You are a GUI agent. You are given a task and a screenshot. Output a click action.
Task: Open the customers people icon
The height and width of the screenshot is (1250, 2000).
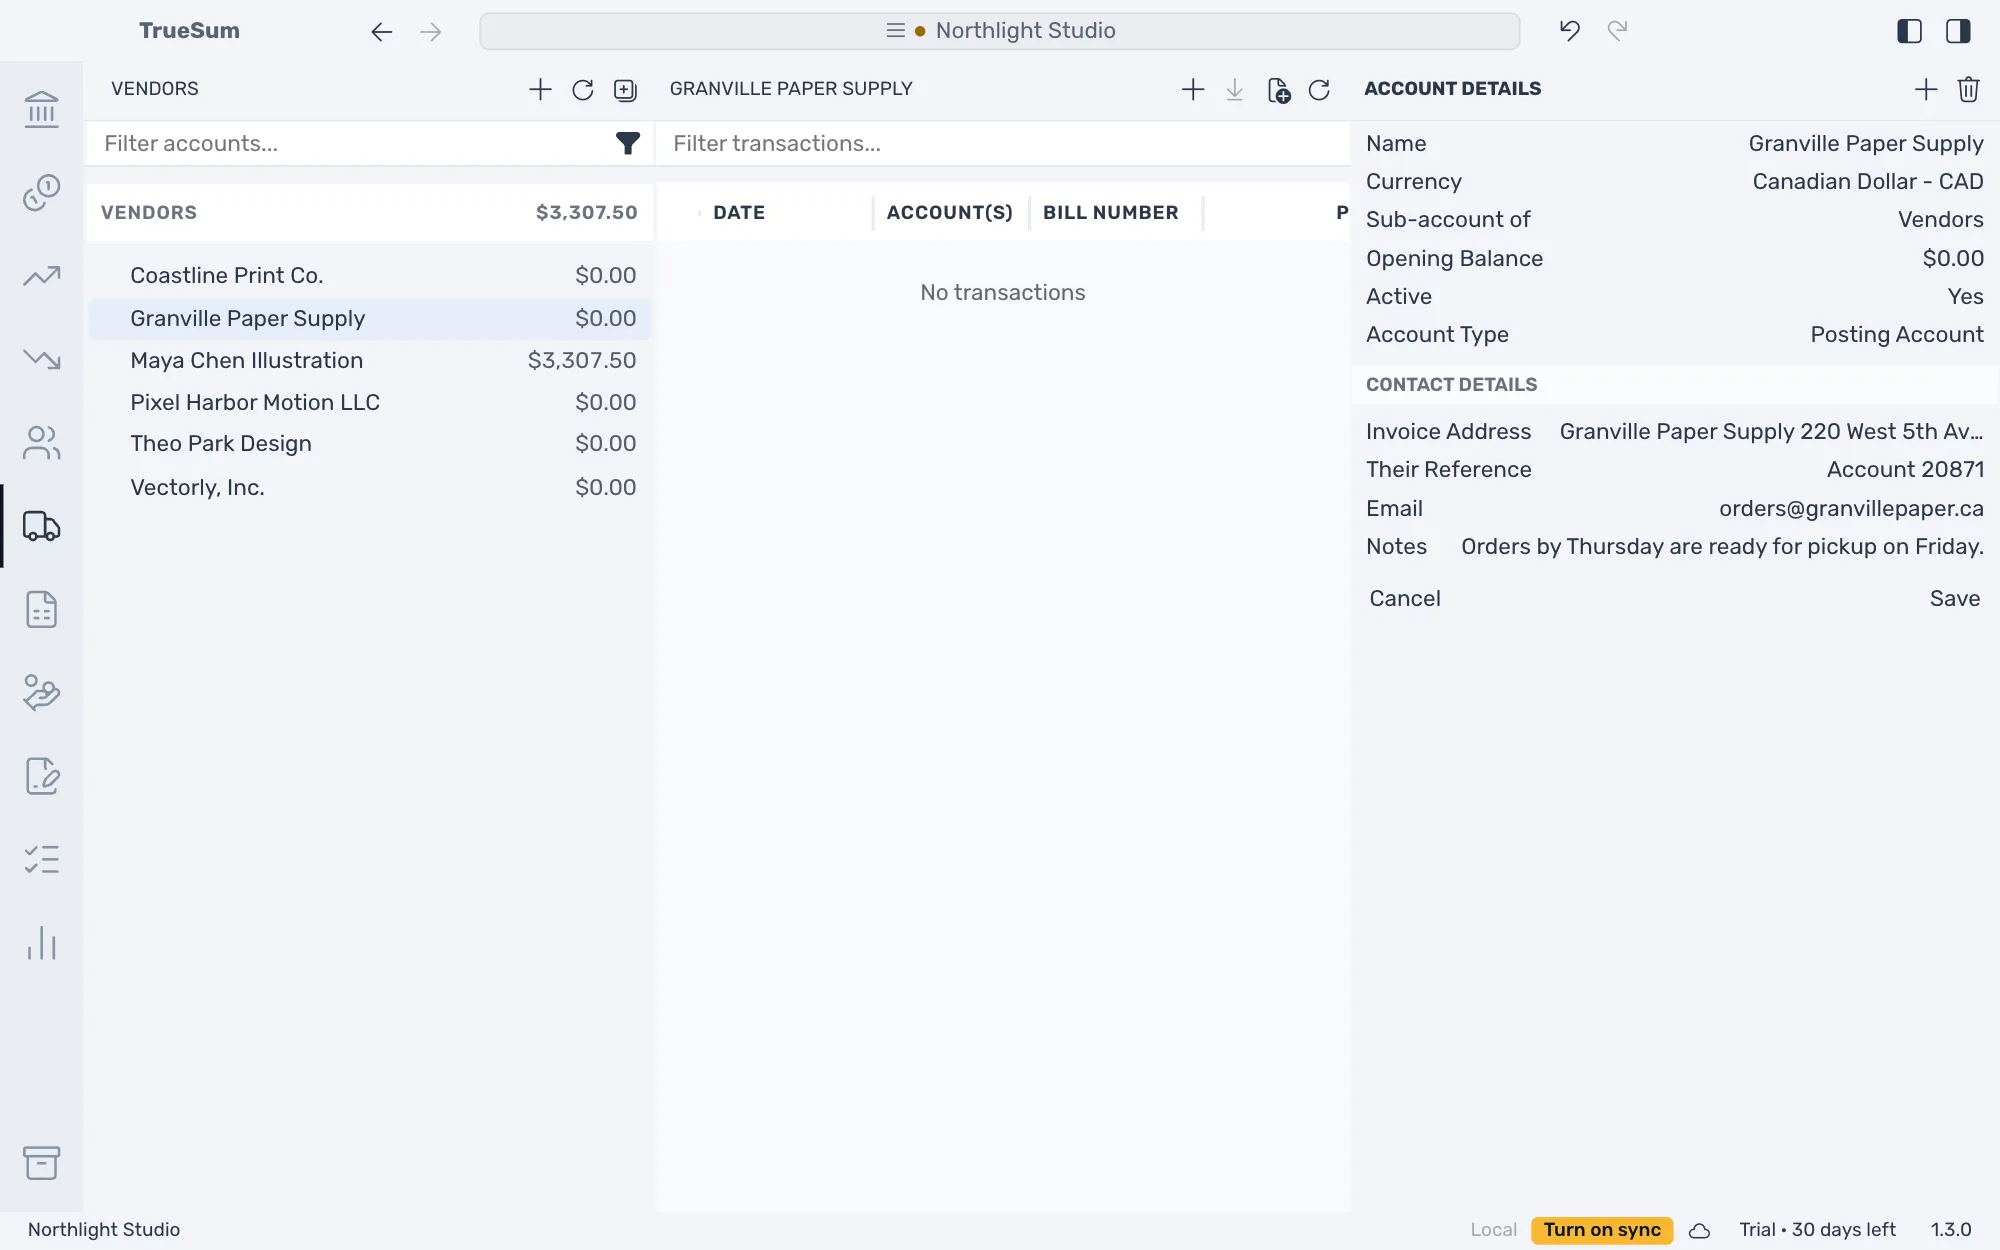[42, 442]
